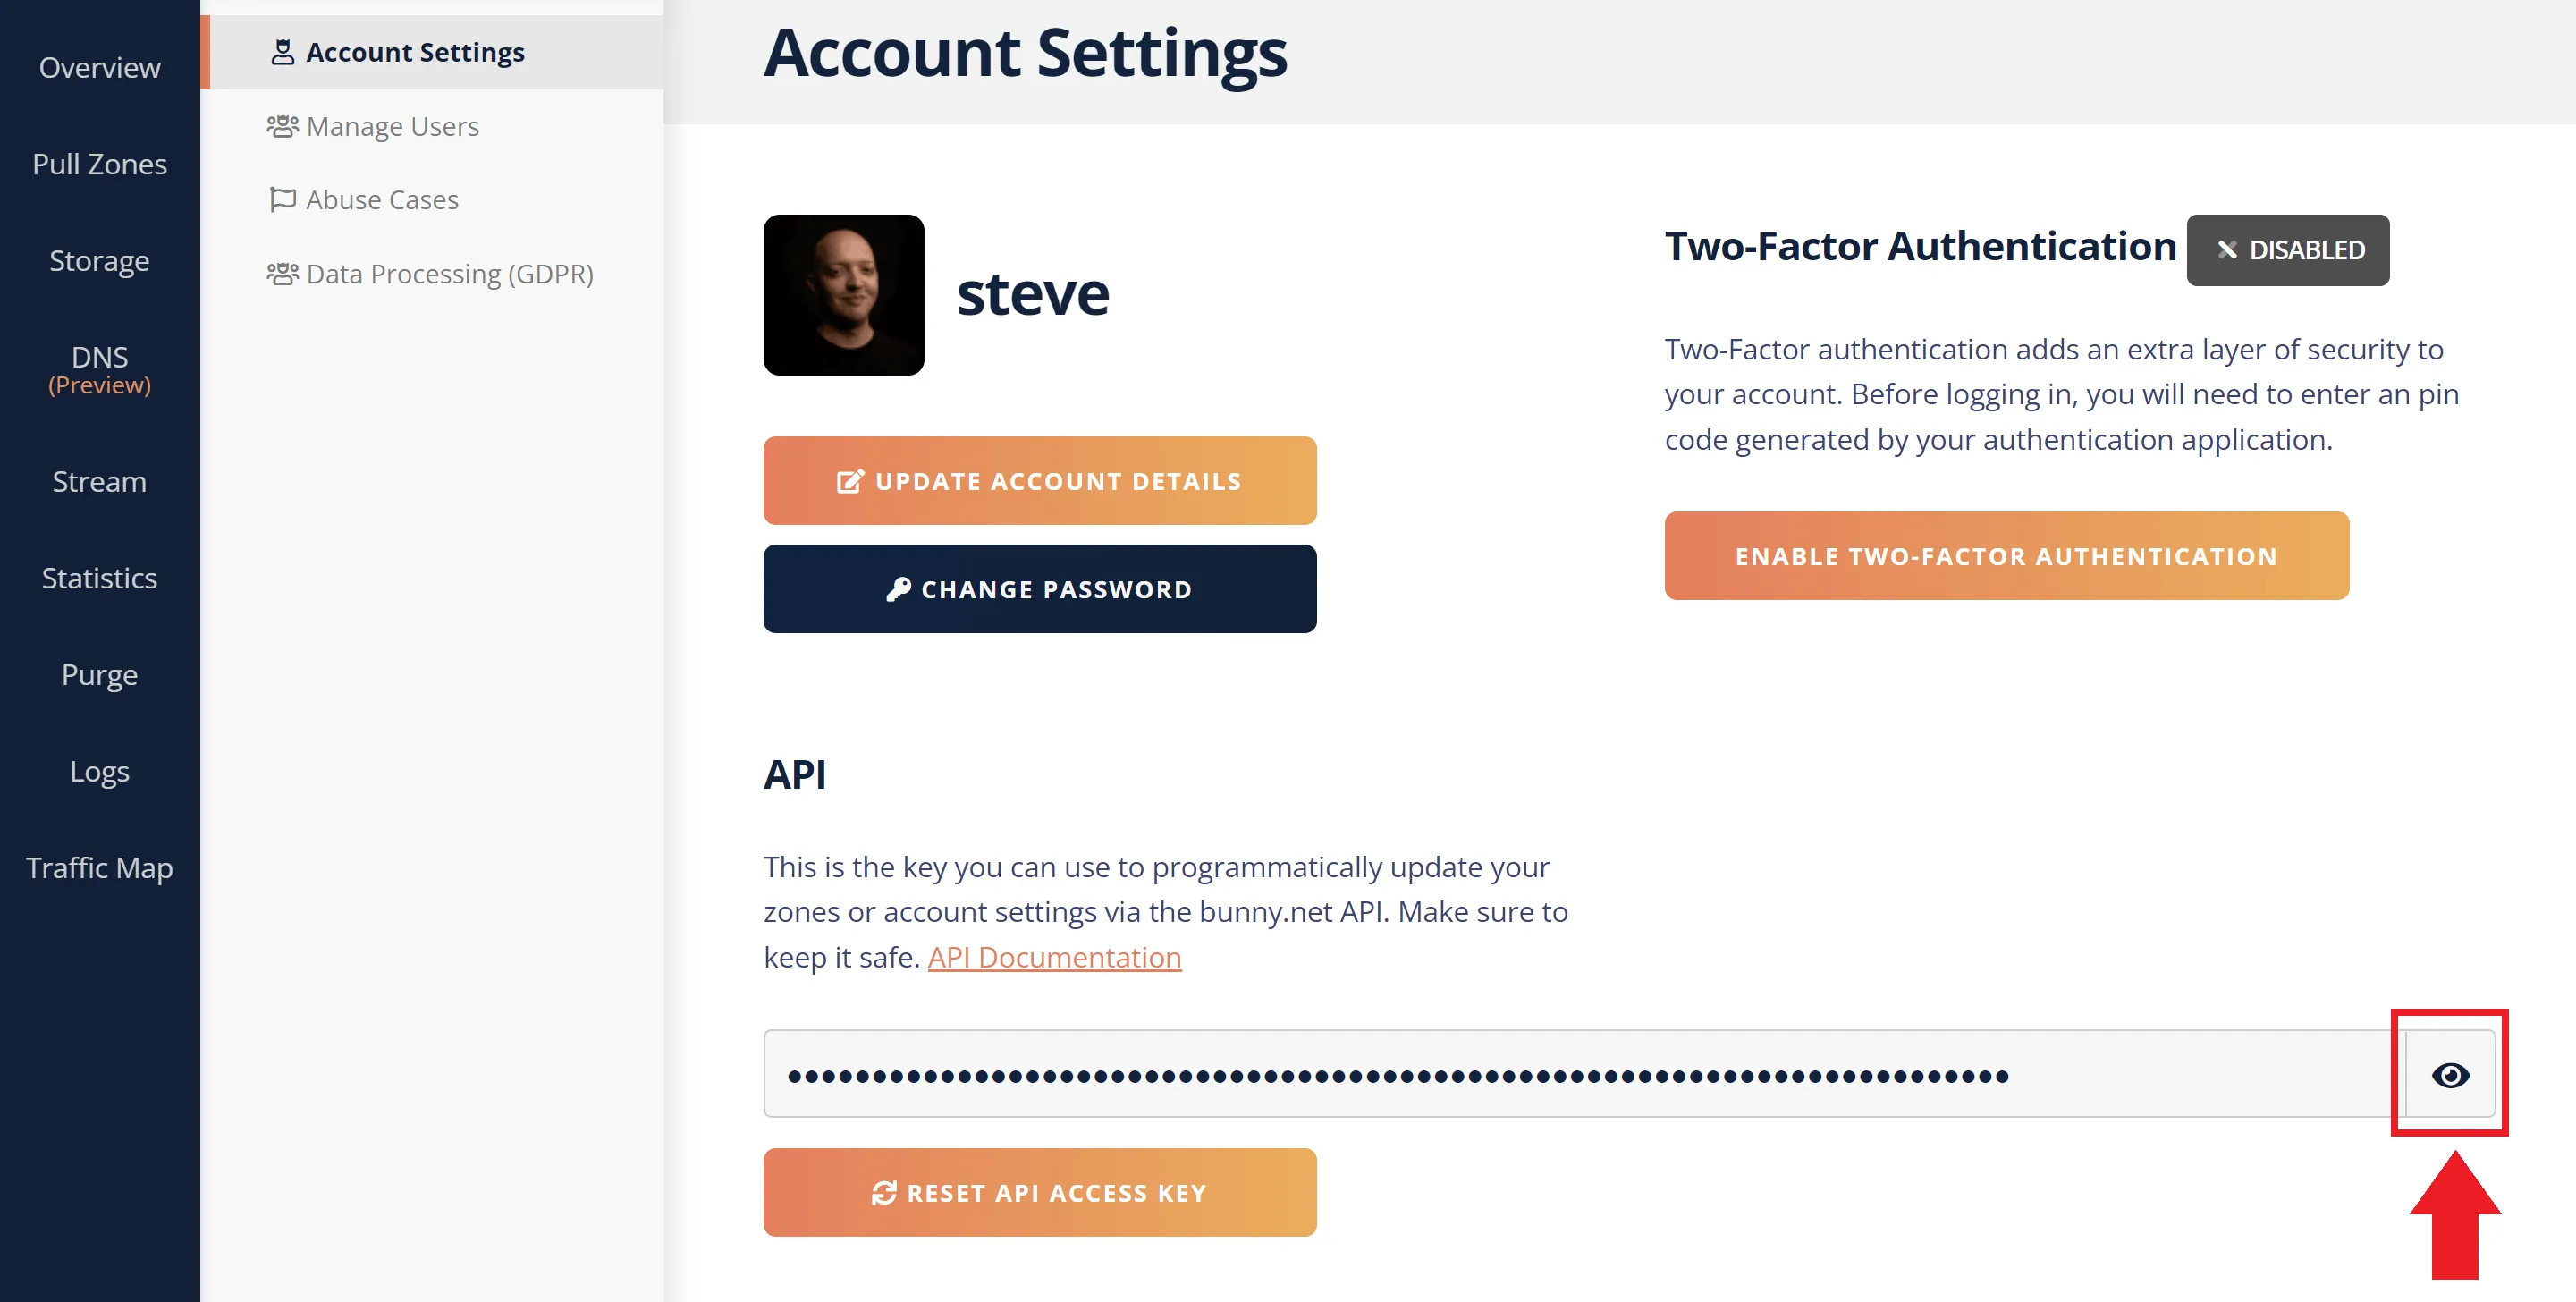Click the Account Settings user icon
Image resolution: width=2576 pixels, height=1302 pixels.
tap(283, 52)
